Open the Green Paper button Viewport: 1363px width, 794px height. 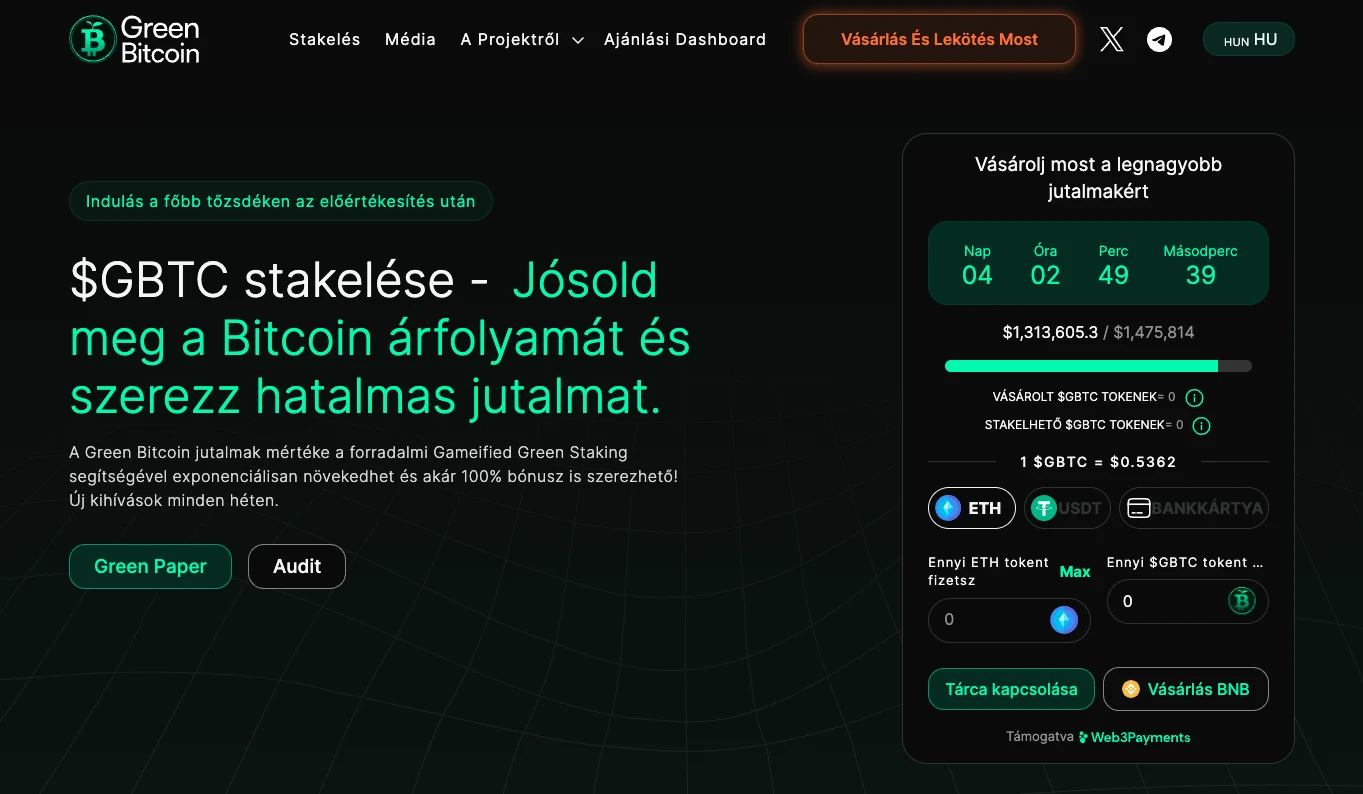click(150, 566)
